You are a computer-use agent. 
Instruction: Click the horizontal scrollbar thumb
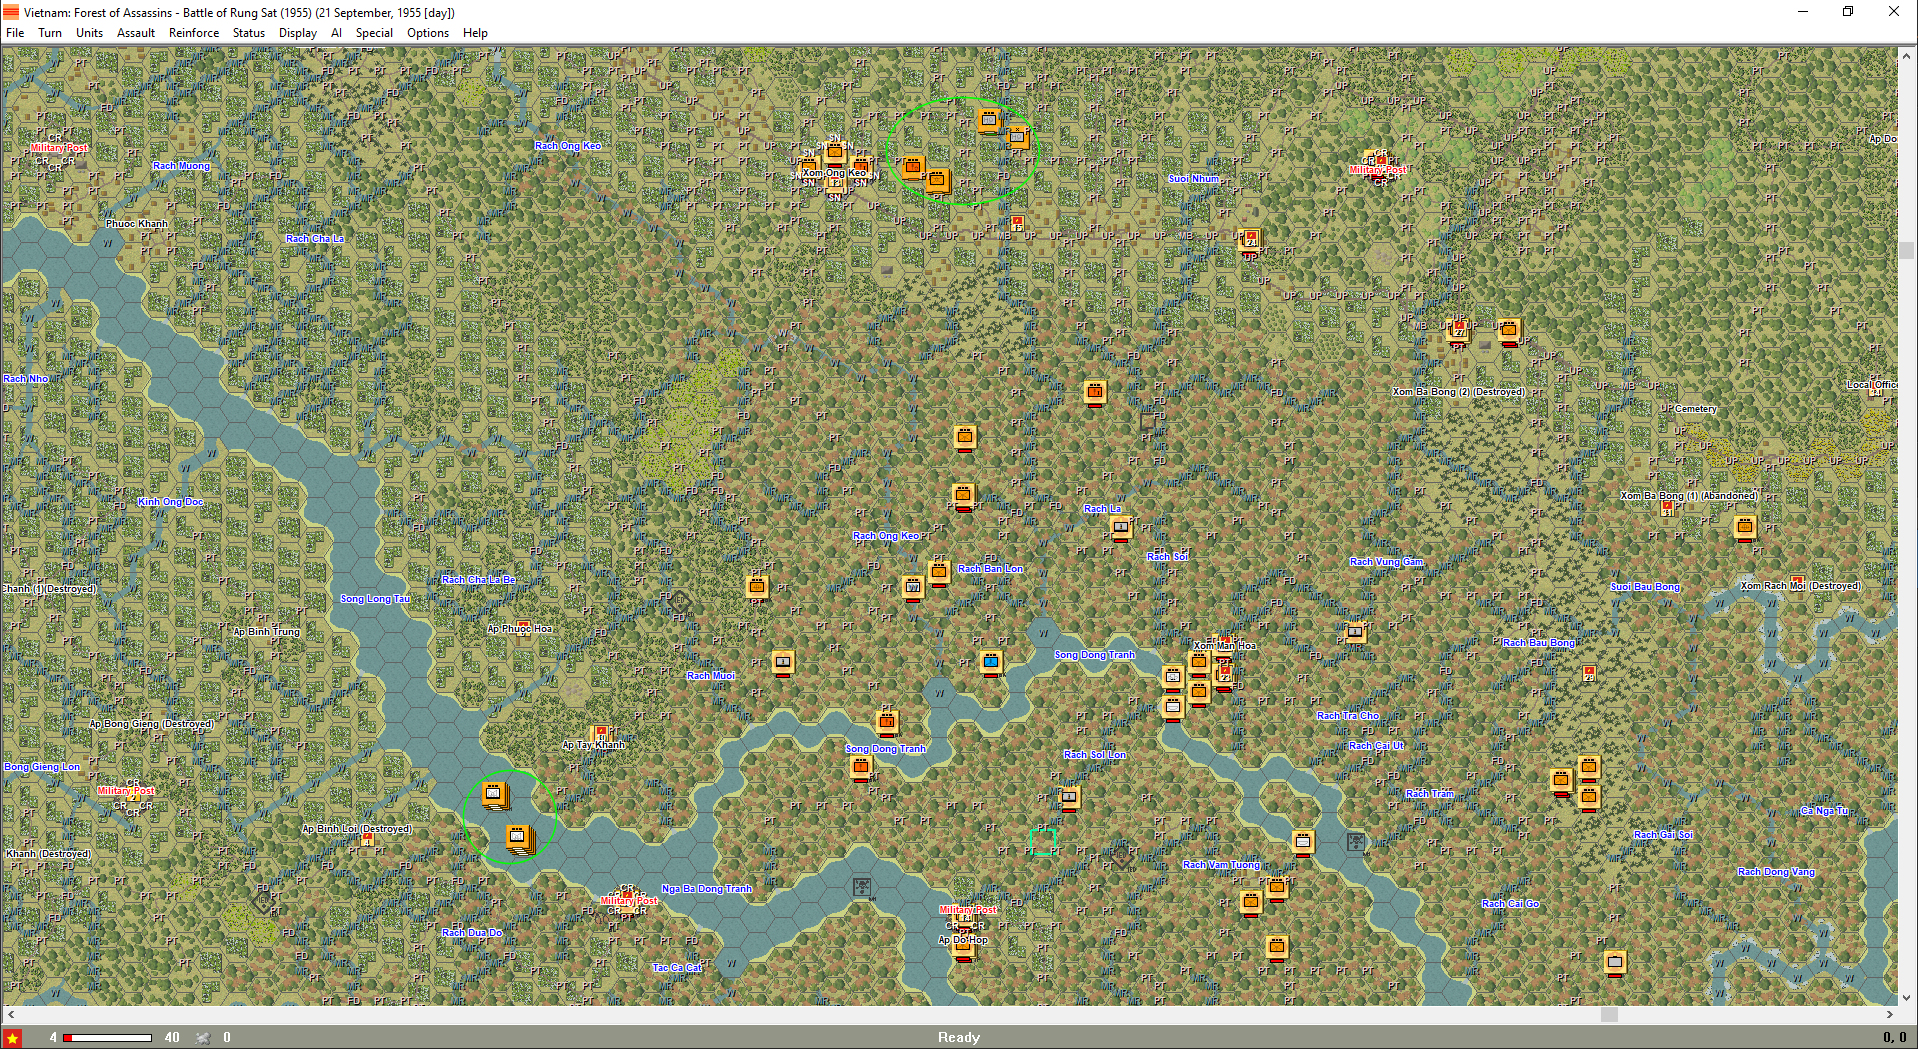point(1609,1014)
